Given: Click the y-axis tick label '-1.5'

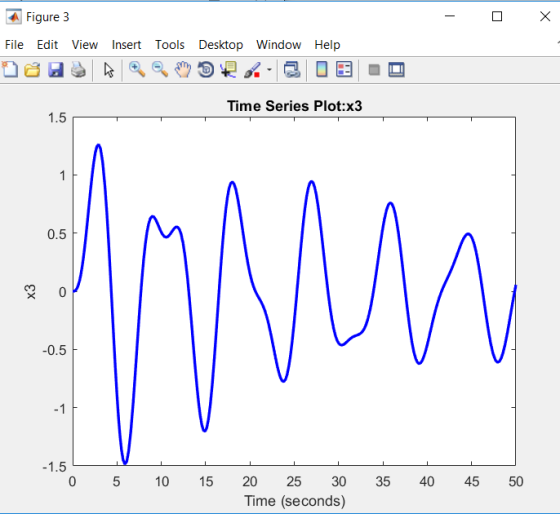Looking at the screenshot, I should [x=54, y=466].
